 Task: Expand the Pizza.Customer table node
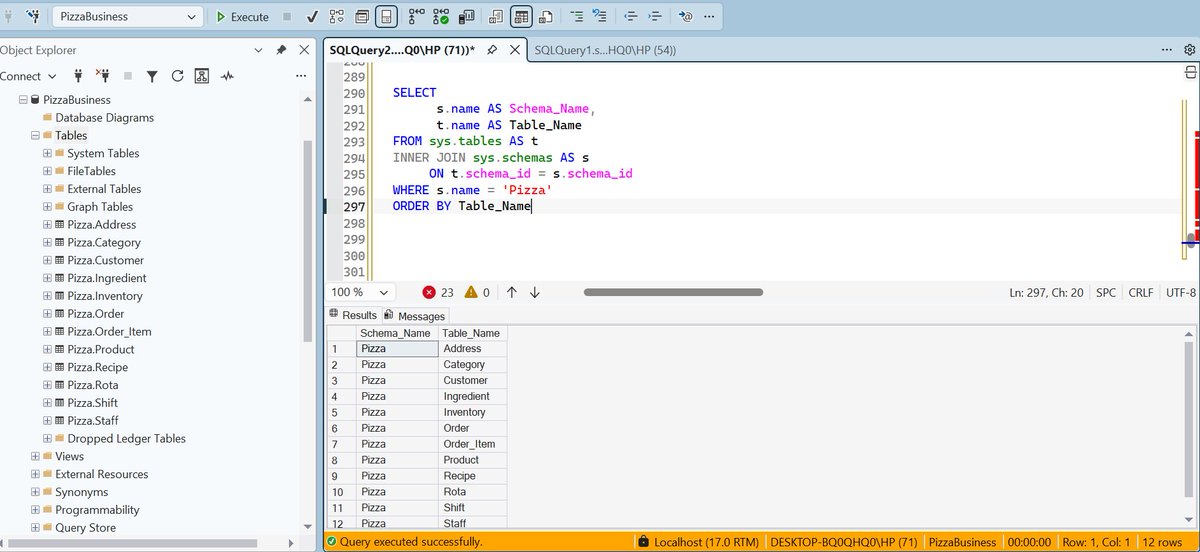click(x=47, y=260)
